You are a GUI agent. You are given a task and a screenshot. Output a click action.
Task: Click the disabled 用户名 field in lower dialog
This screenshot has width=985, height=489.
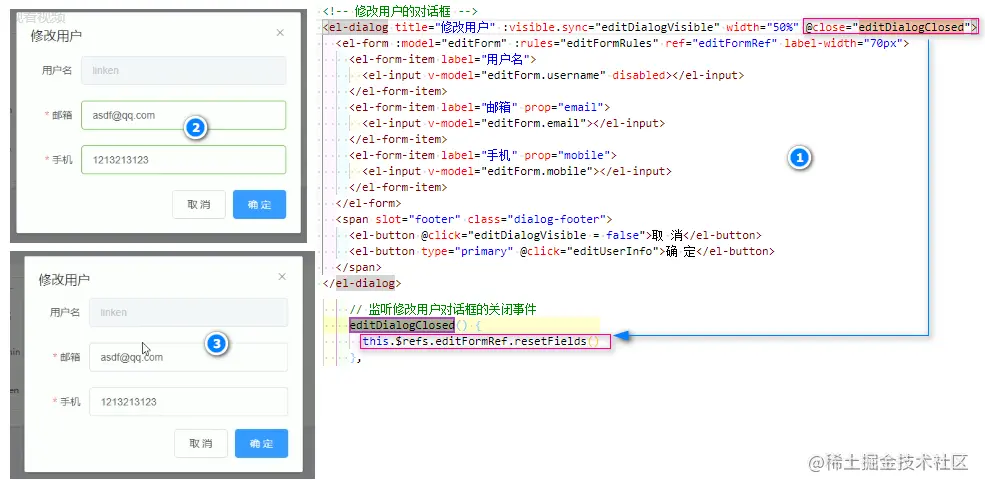pos(188,312)
